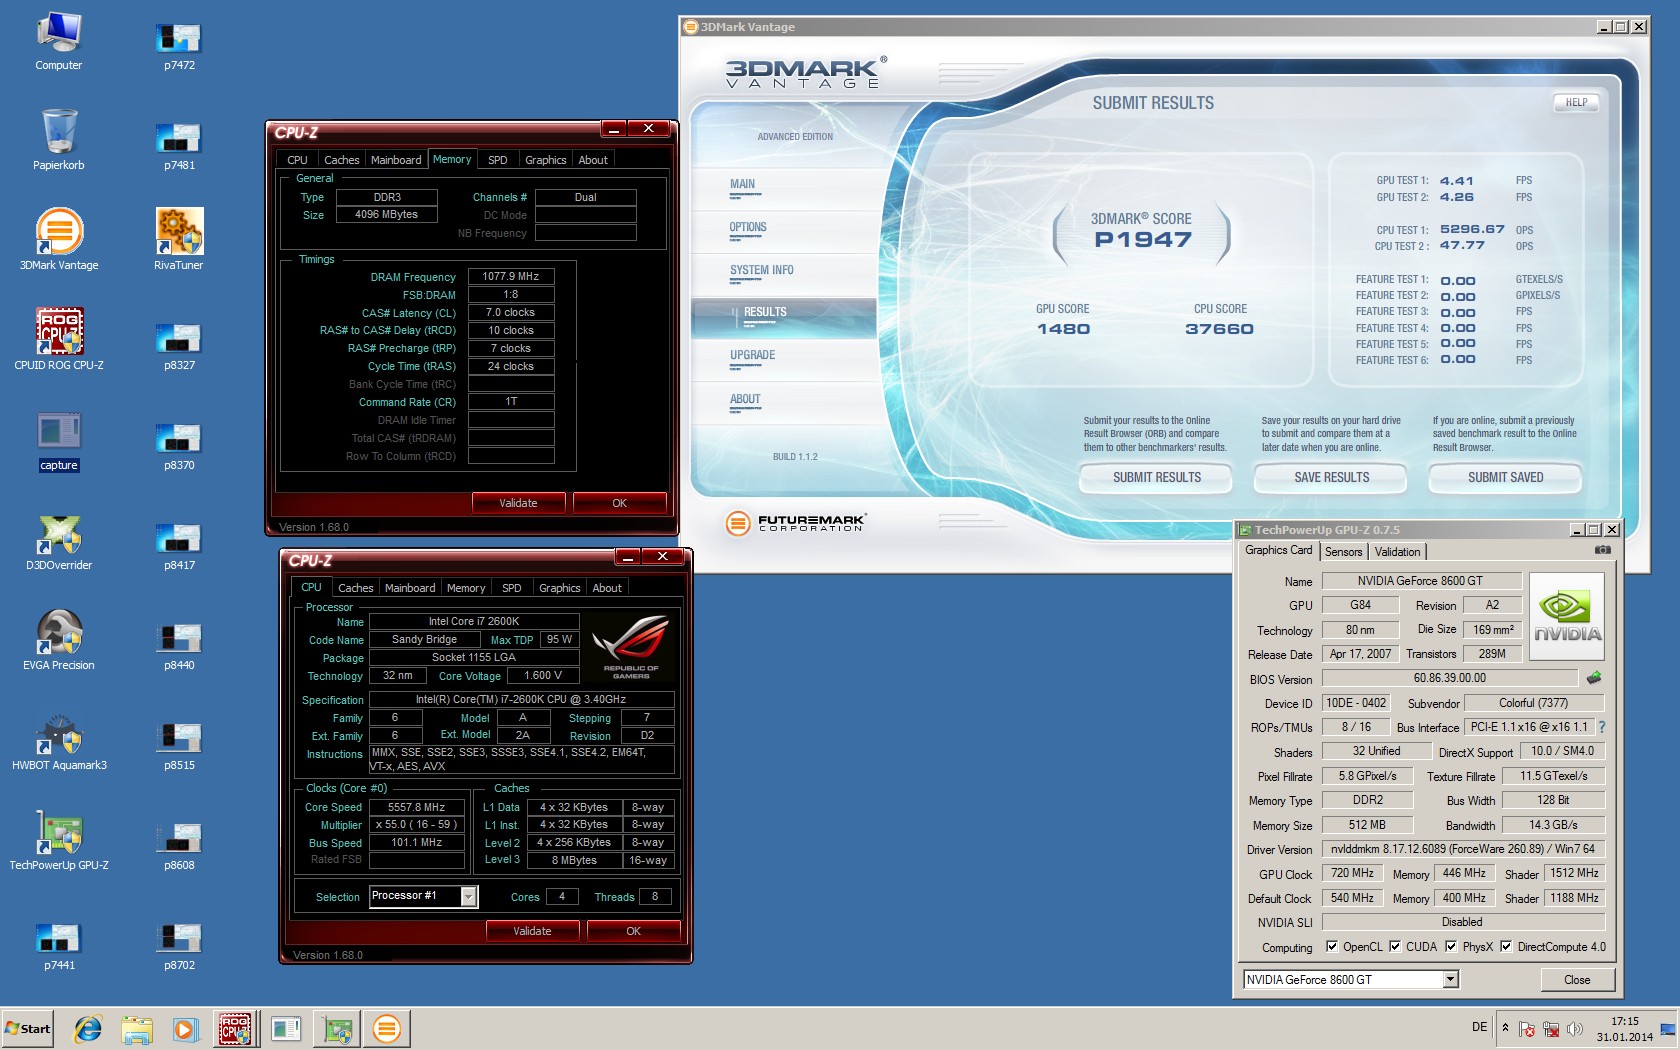Screen dimensions: 1680x1050
Task: Show hidden tray icons arrow
Action: click(x=1505, y=1027)
